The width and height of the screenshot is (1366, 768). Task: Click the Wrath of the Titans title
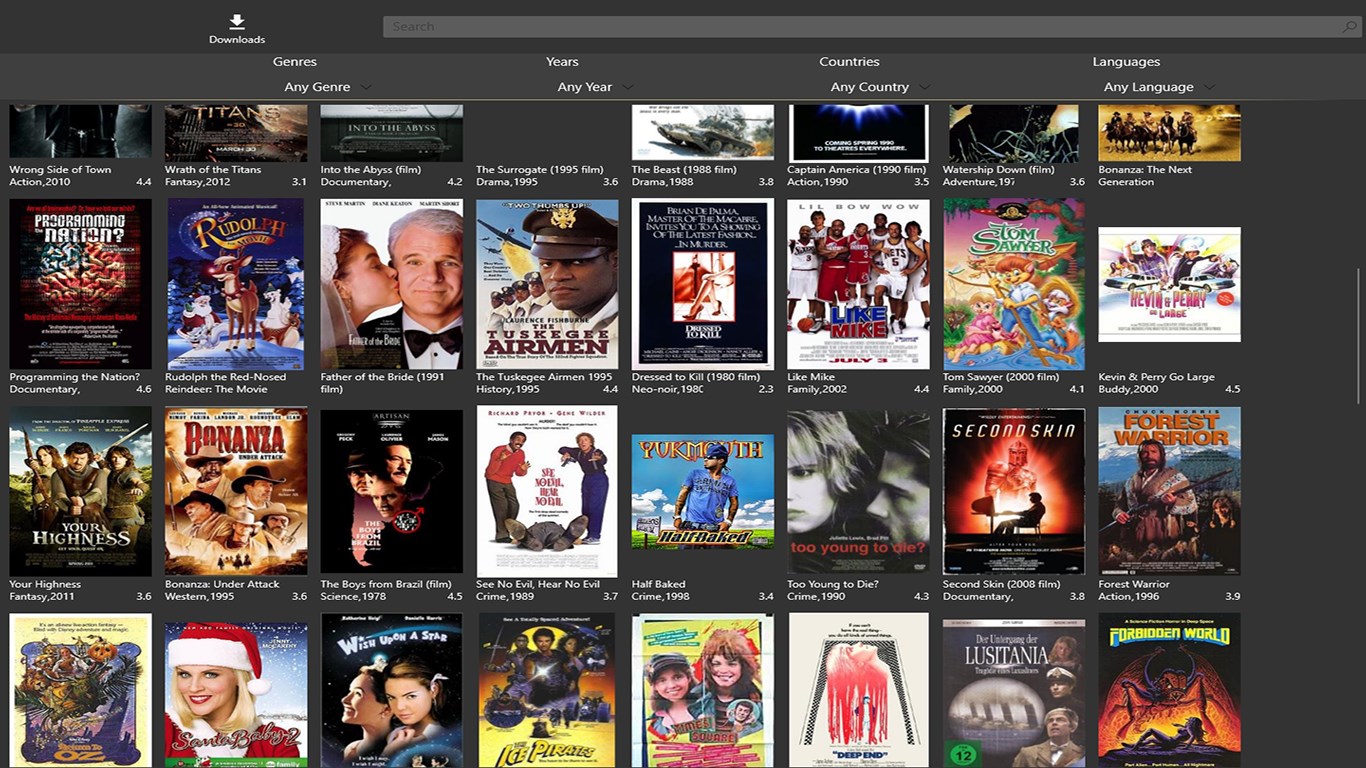click(212, 170)
